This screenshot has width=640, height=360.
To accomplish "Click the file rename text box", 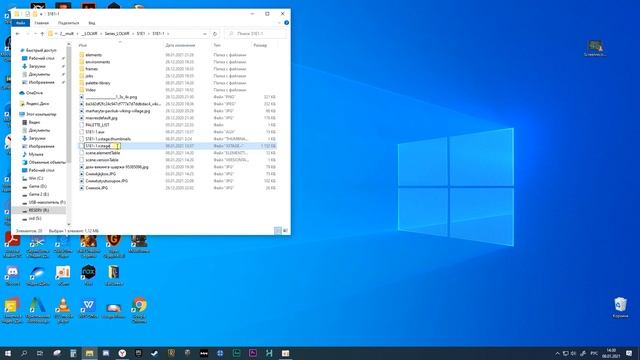I will click(102, 146).
